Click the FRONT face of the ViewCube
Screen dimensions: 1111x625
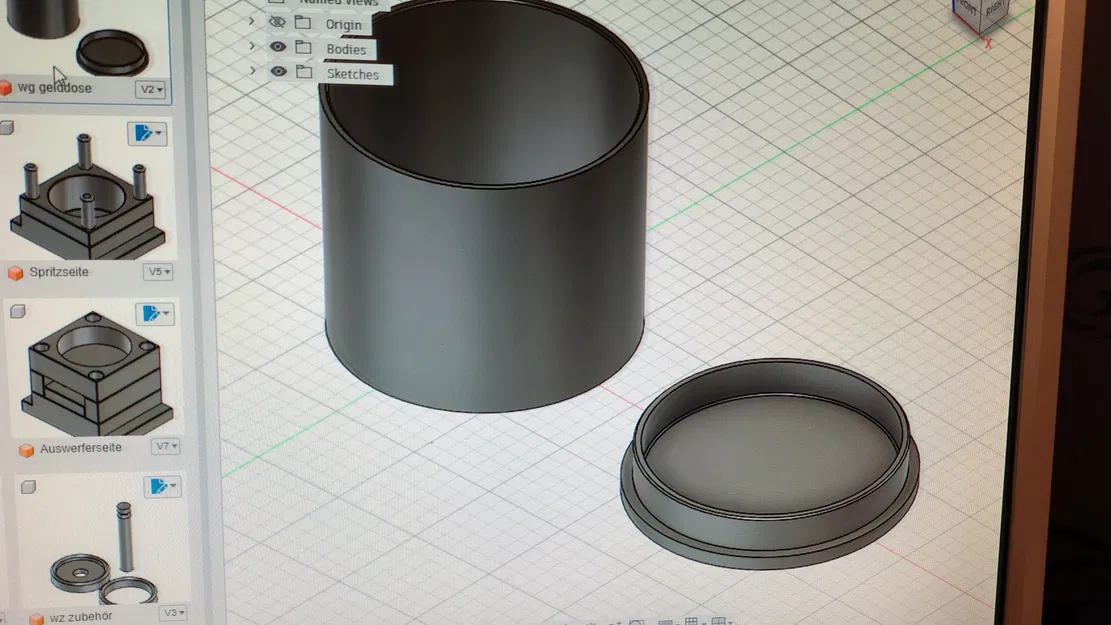coord(967,9)
